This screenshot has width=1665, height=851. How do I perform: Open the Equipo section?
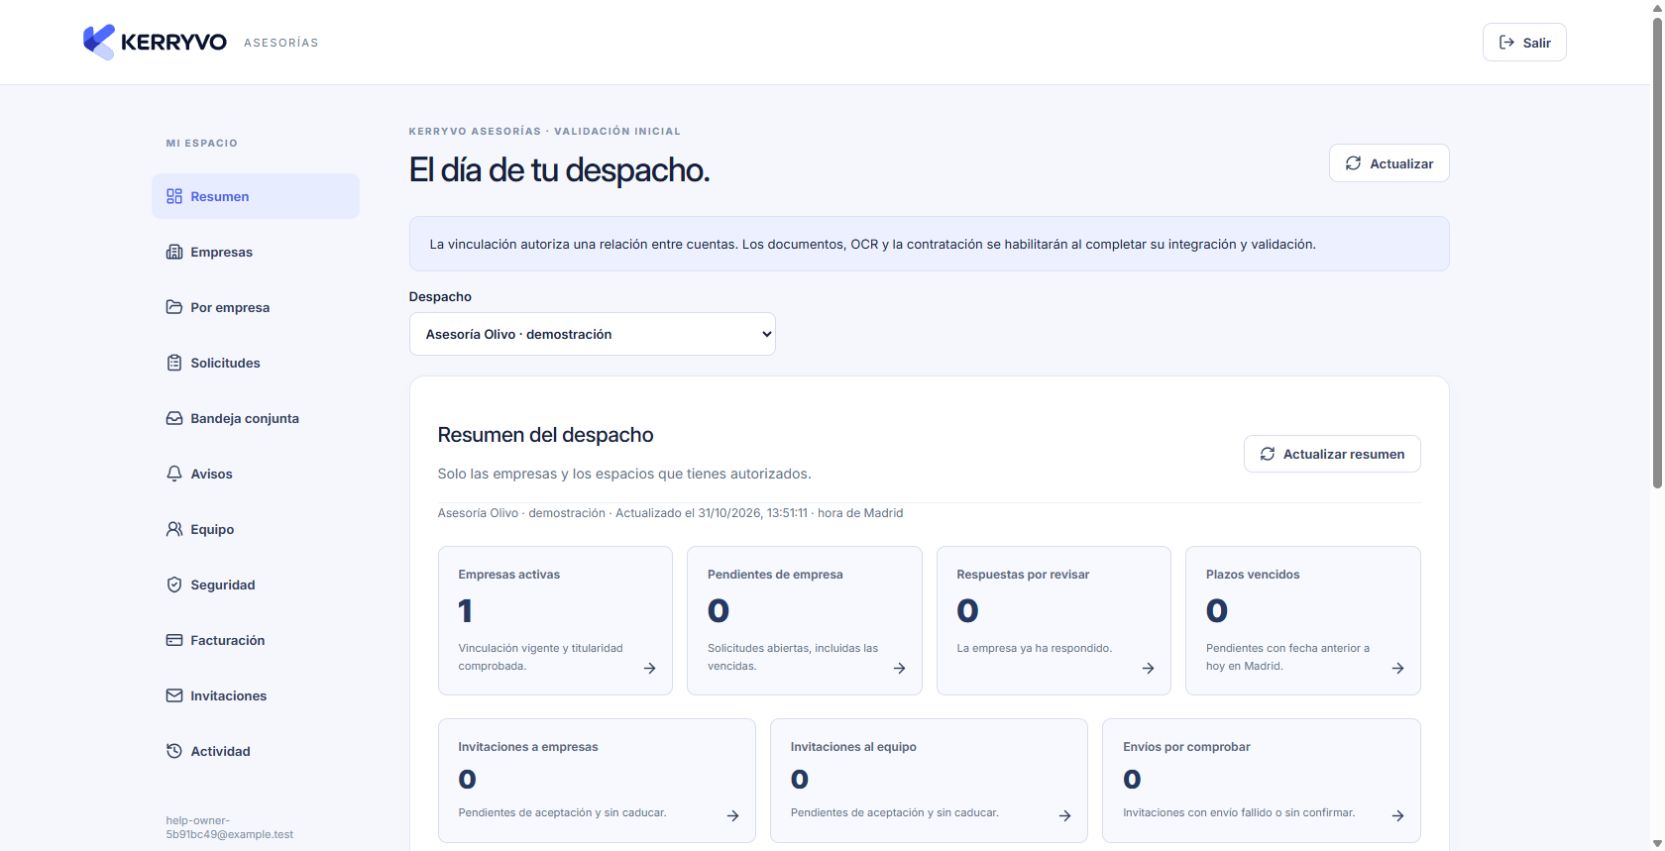pyautogui.click(x=256, y=529)
